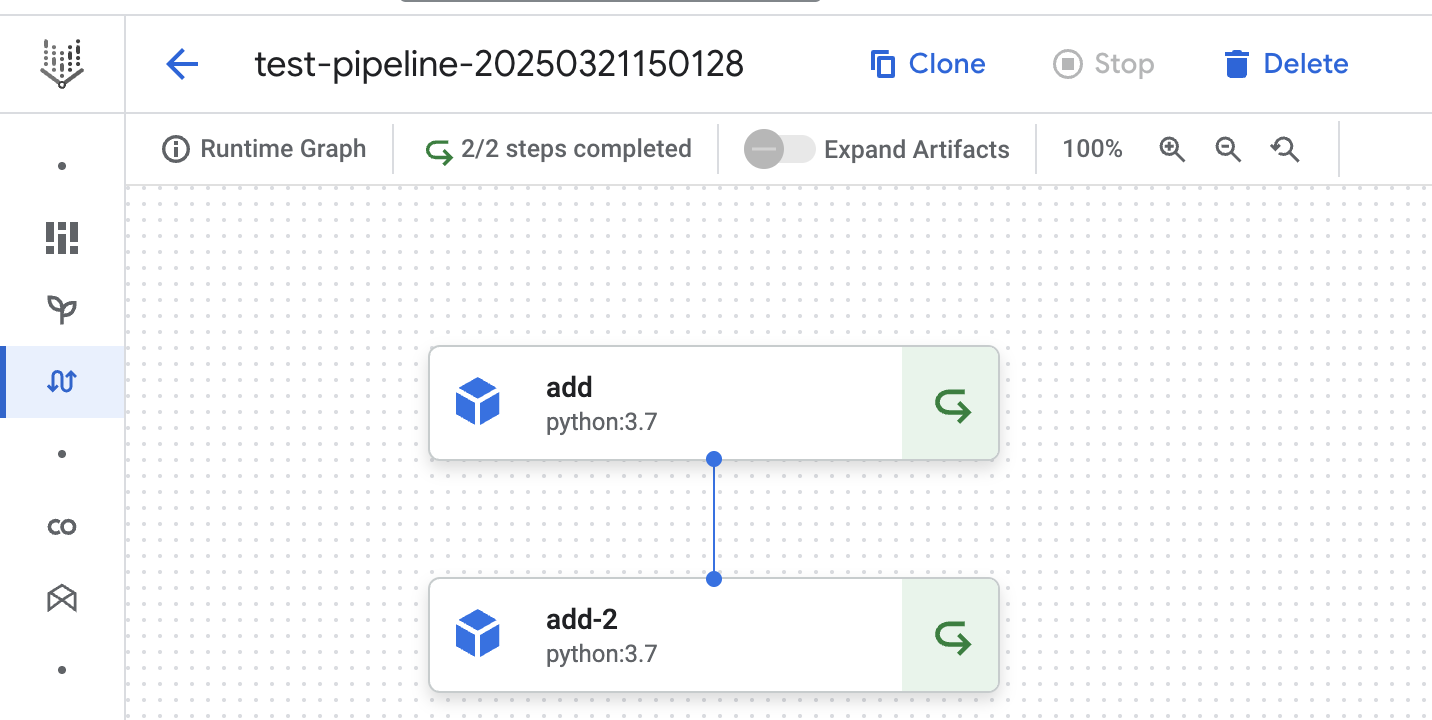Clone the pipeline run
The height and width of the screenshot is (720, 1432).
(x=927, y=64)
